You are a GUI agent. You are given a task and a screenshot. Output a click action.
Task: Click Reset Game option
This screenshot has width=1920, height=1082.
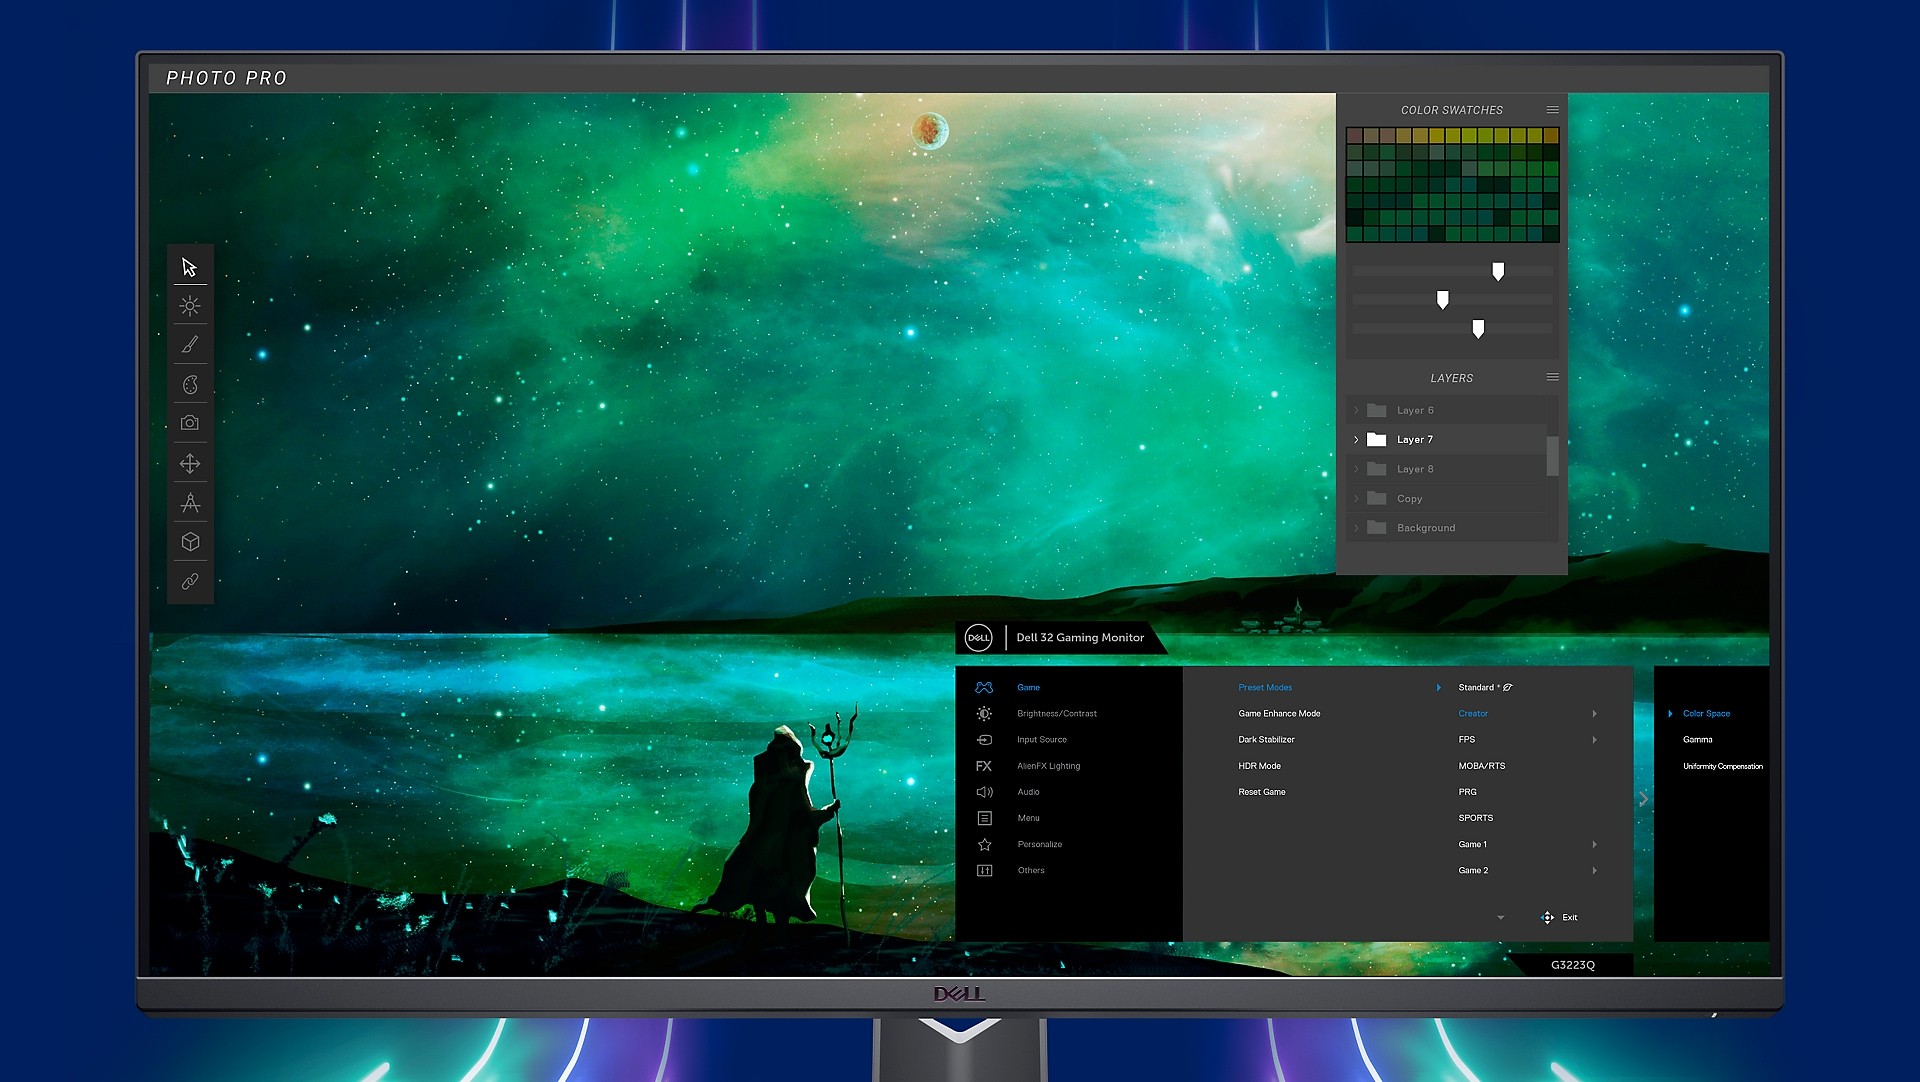coord(1261,792)
